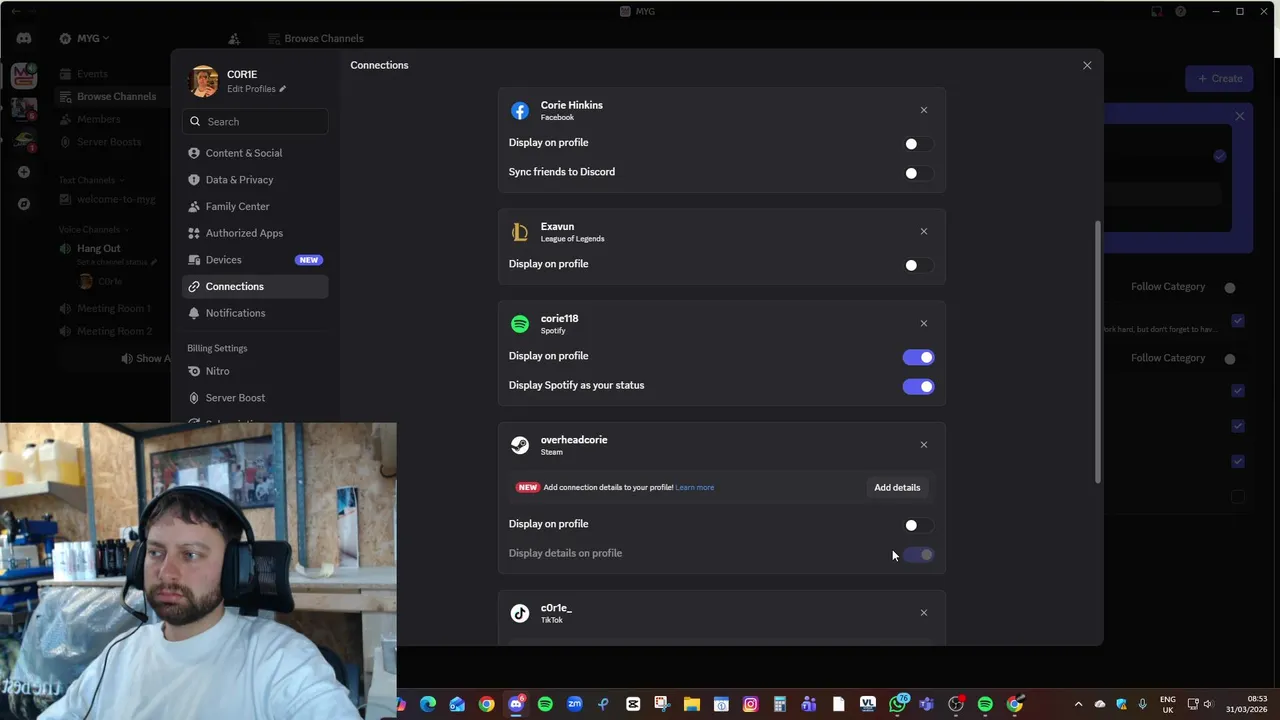Enable Steam Display on profile
This screenshot has width=1280, height=720.
click(x=918, y=525)
